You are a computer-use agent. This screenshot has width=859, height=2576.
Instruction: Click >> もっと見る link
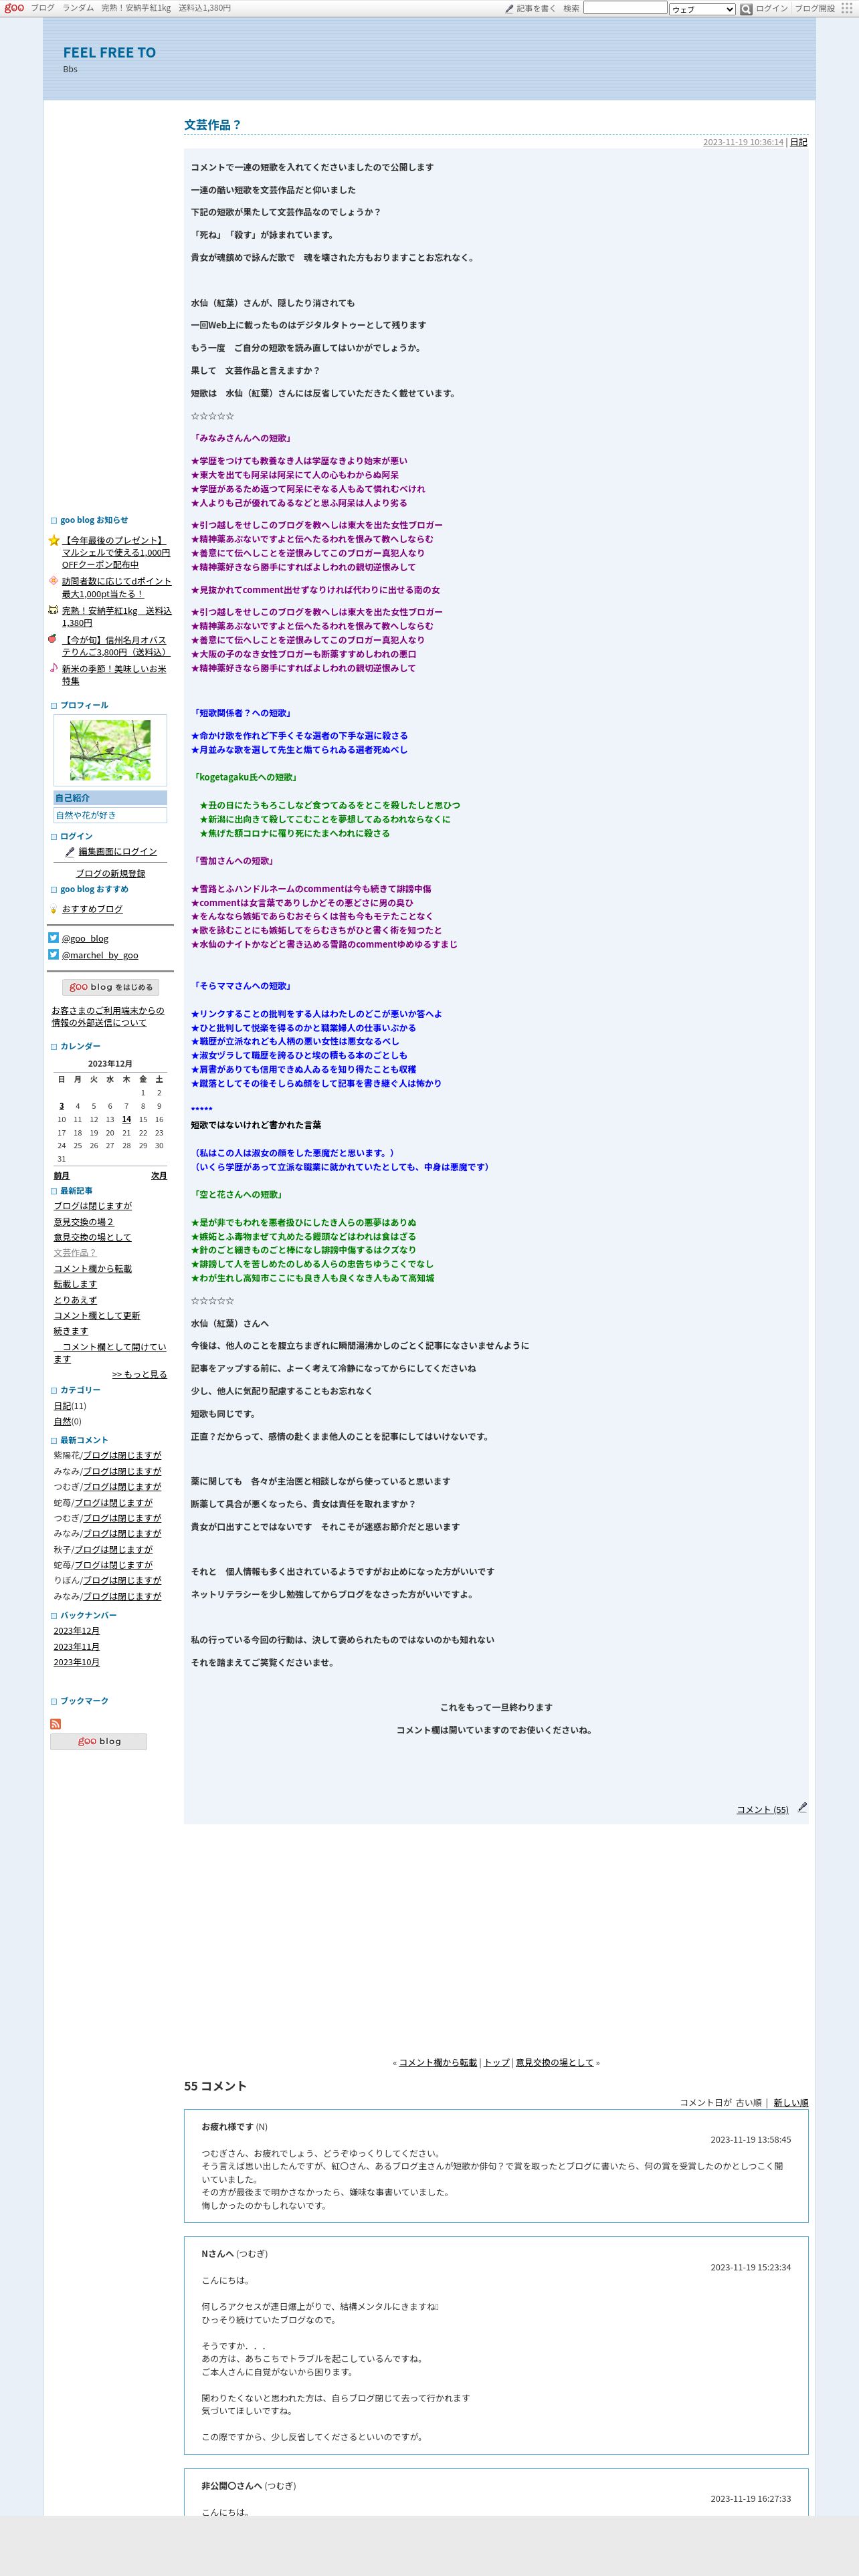tap(140, 1374)
